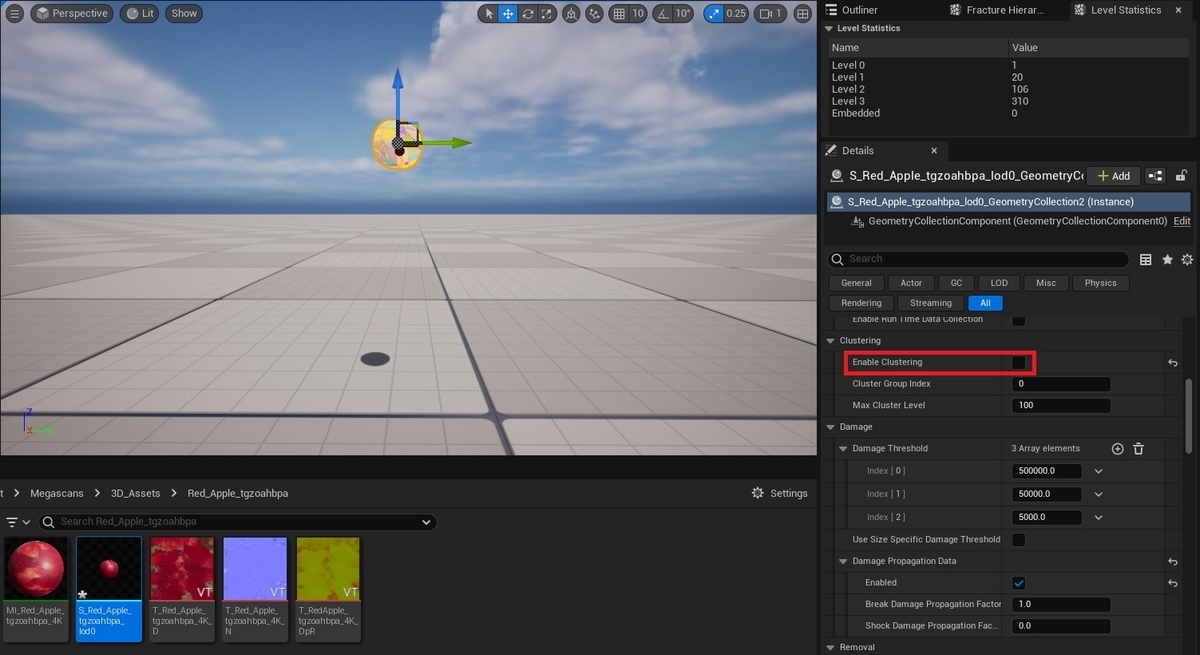
Task: Open the Perspective view mode dropdown
Action: click(x=71, y=13)
